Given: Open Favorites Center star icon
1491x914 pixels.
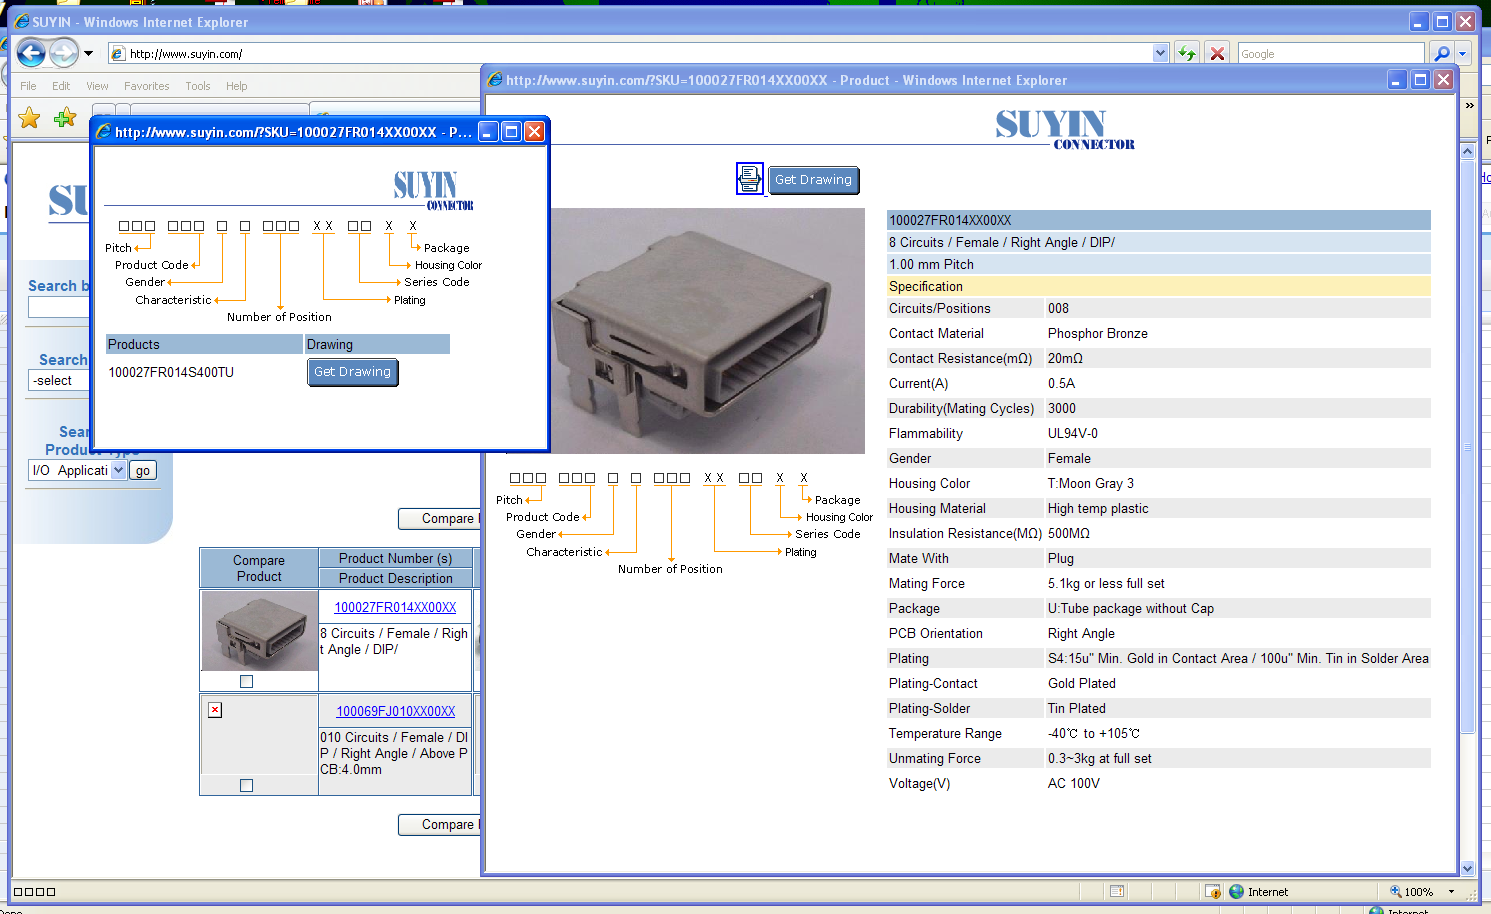Looking at the screenshot, I should [x=30, y=118].
